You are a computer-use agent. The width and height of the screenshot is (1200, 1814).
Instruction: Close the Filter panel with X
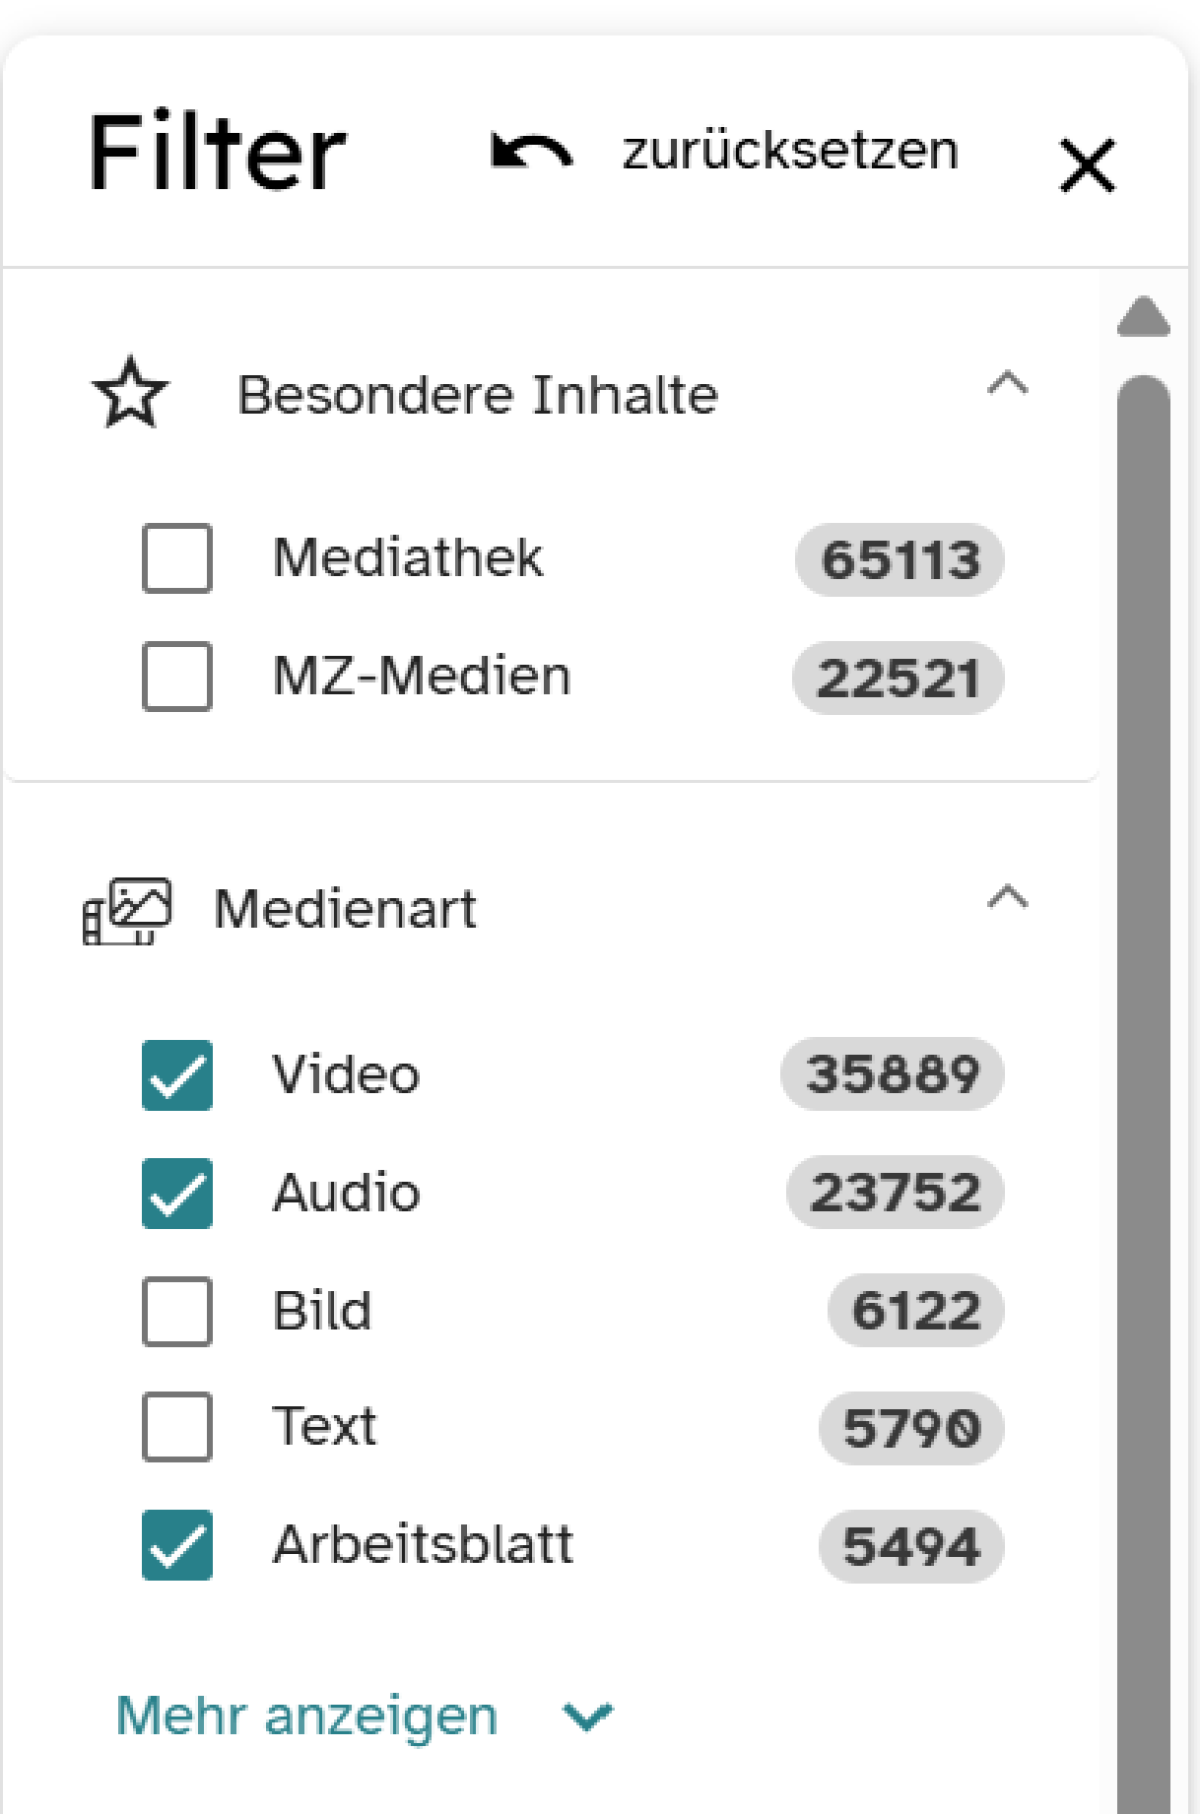1087,165
